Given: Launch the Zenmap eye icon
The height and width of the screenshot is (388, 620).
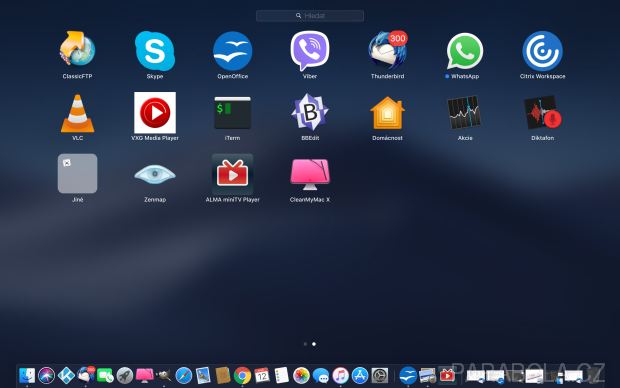Looking at the screenshot, I should point(155,174).
